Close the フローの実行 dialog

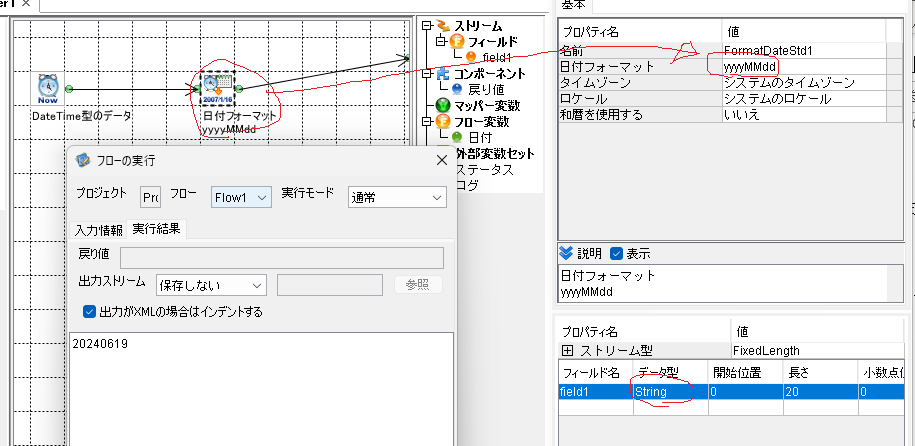point(442,161)
